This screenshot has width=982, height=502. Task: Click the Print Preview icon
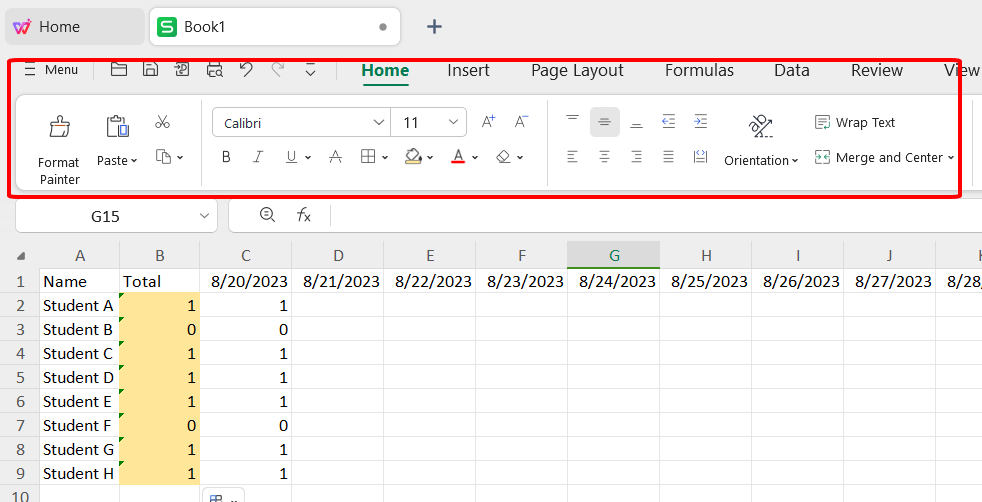(x=215, y=69)
